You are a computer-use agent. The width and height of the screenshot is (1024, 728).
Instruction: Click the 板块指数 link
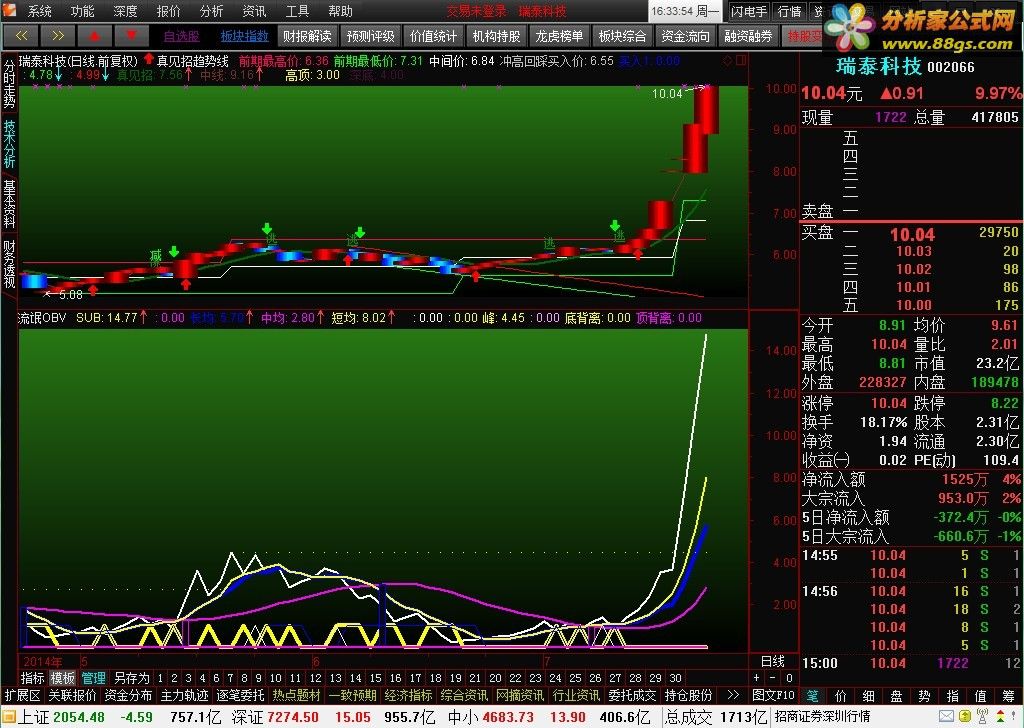[x=245, y=37]
